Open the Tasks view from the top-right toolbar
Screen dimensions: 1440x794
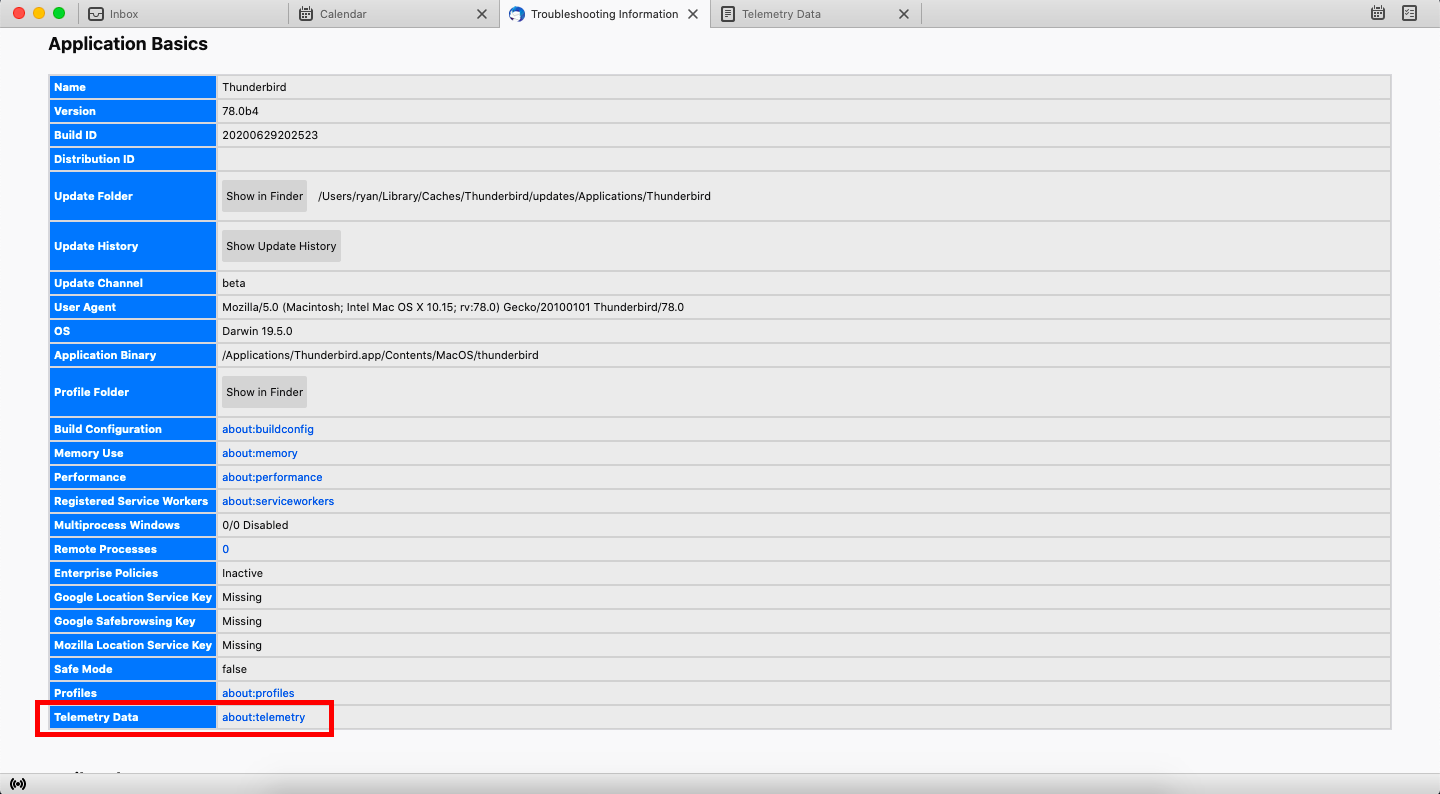pyautogui.click(x=1410, y=13)
